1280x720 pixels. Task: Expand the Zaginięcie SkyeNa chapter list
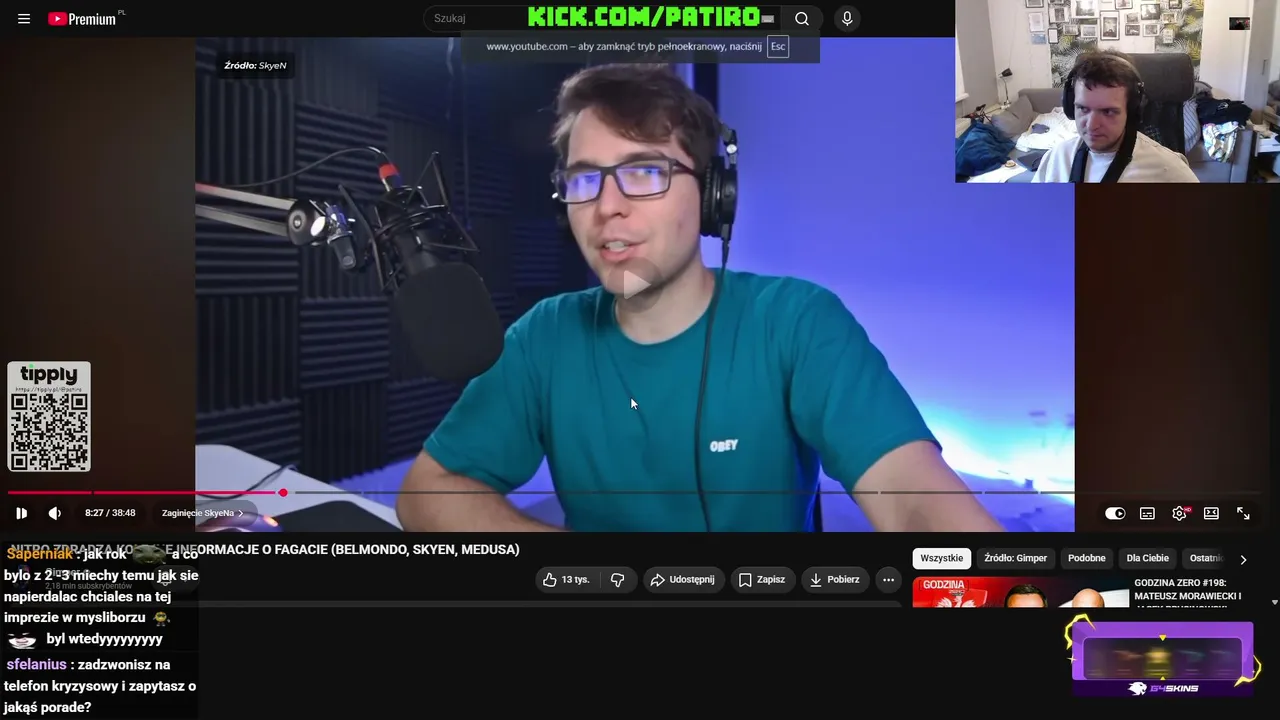[202, 513]
